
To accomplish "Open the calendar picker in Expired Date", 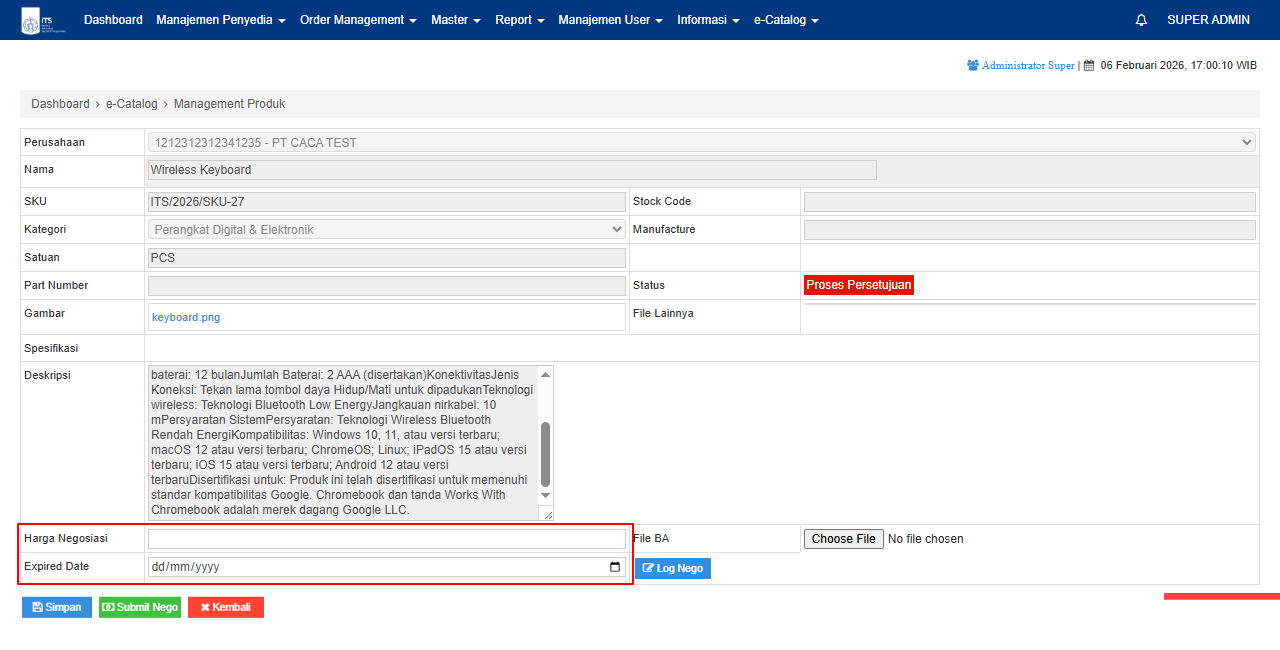I will 614,567.
